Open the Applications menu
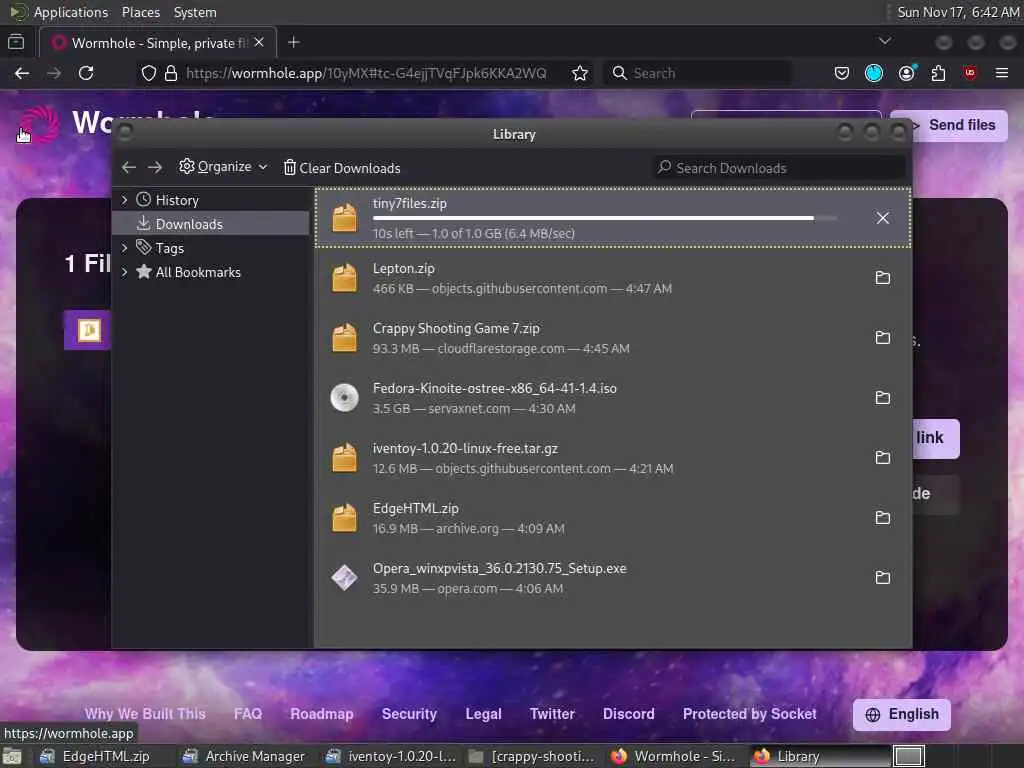 71,12
